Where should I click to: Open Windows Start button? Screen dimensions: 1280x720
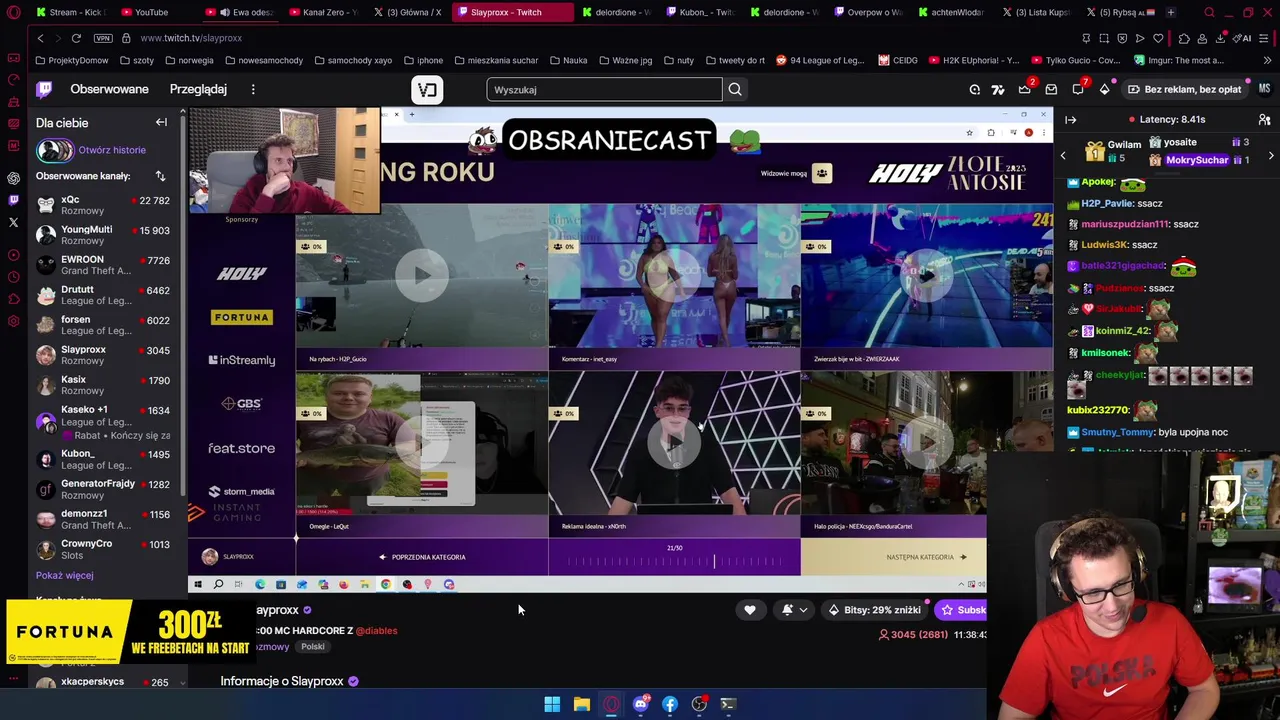(552, 704)
